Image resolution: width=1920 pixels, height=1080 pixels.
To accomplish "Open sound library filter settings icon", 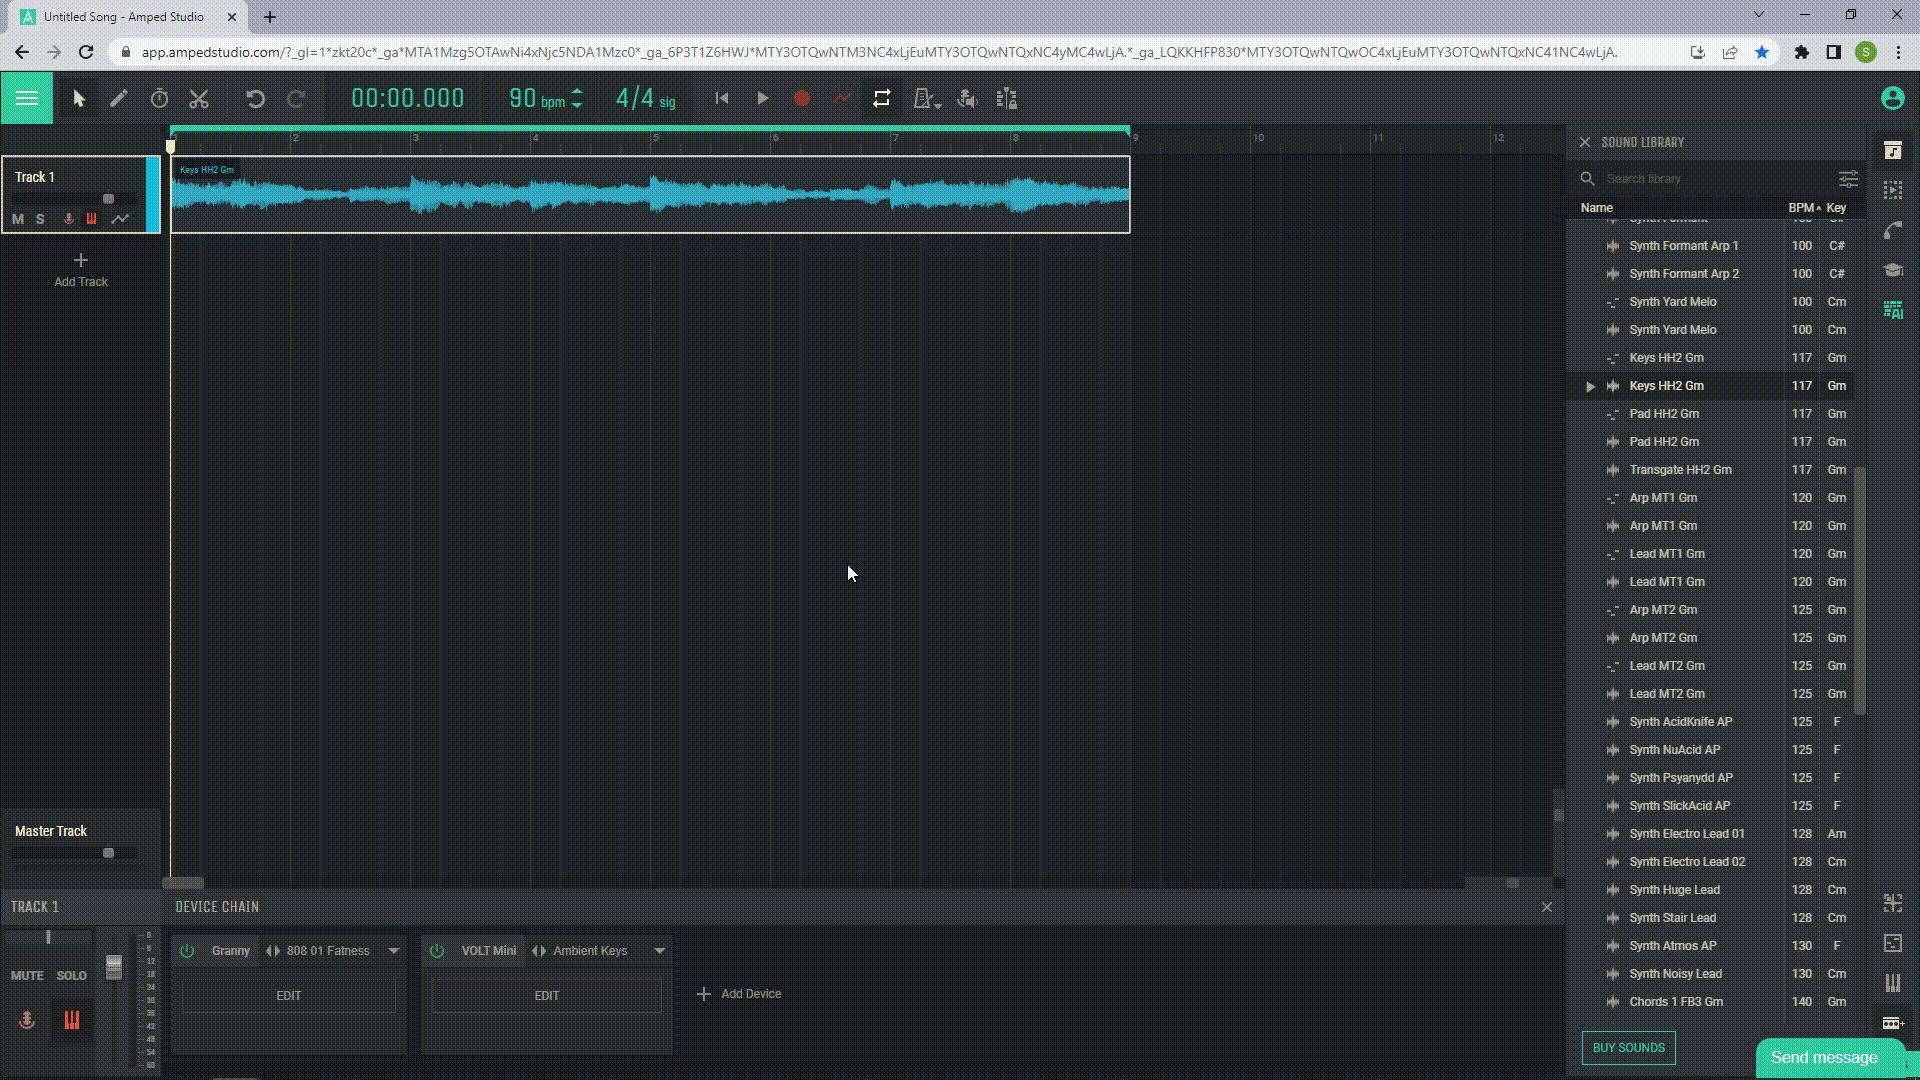I will tap(1848, 179).
